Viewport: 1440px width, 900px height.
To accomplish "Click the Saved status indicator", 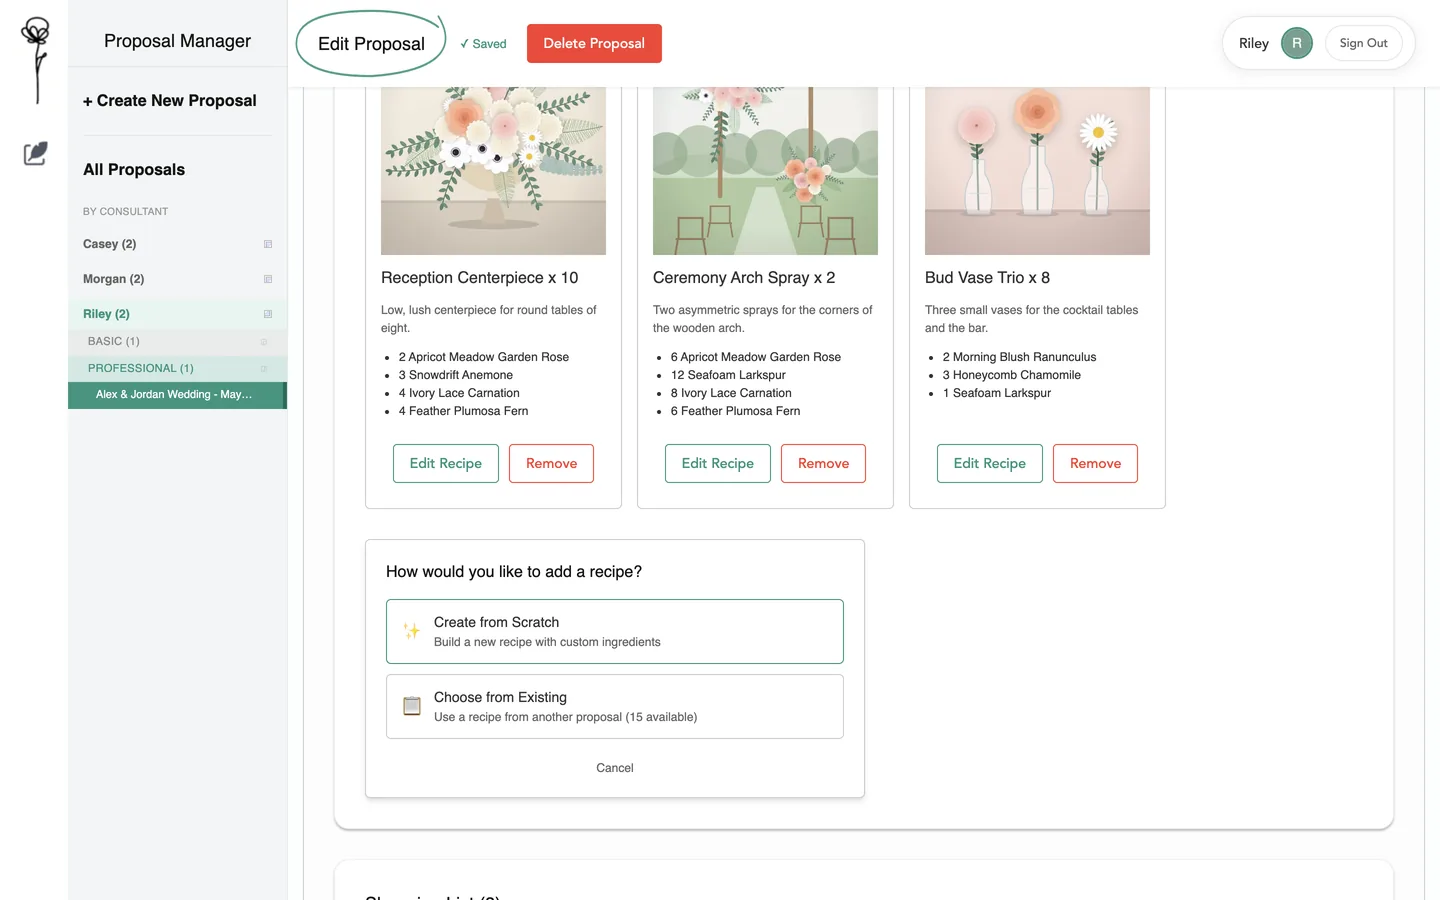I will pos(483,44).
